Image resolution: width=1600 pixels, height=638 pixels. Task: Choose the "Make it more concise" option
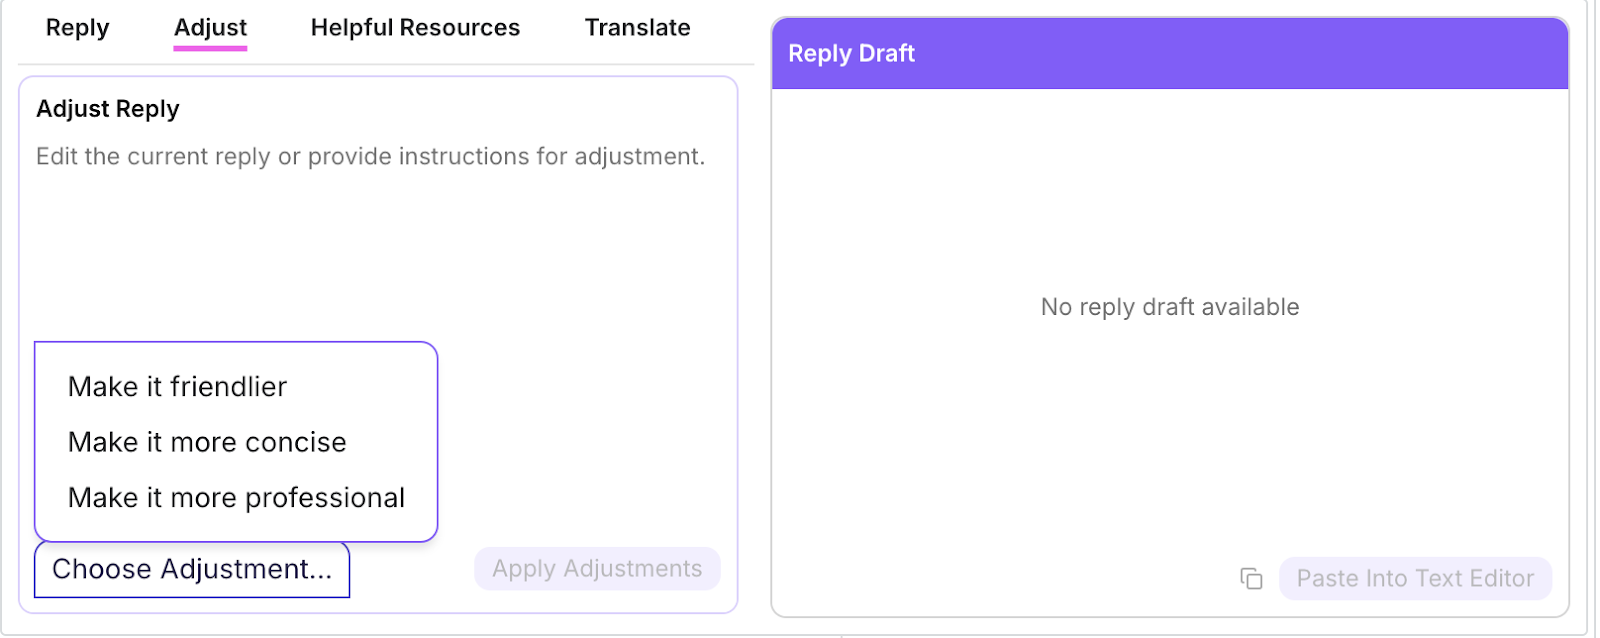[206, 442]
